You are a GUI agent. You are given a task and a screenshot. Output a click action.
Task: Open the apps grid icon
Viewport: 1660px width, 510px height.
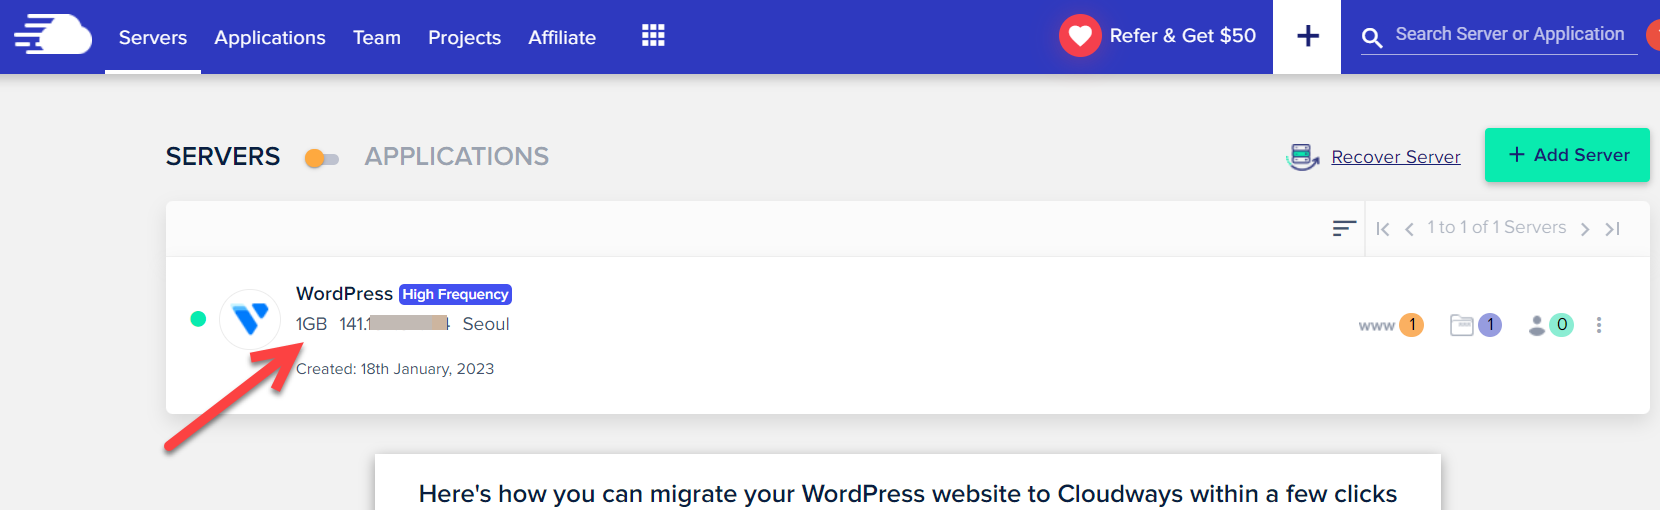(x=653, y=36)
